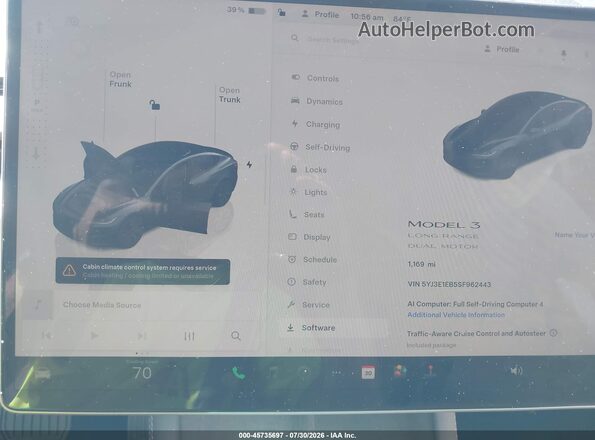This screenshot has height=440, width=595.
Task: Open the calendar app icon
Action: pos(368,372)
